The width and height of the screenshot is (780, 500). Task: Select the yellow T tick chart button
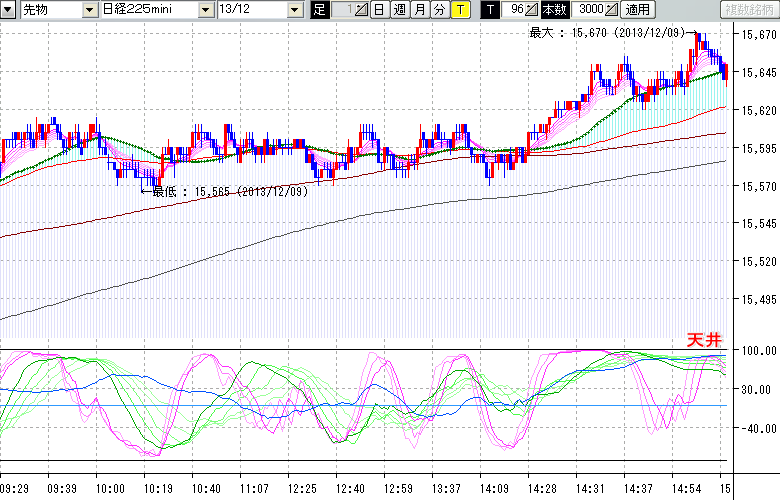459,9
